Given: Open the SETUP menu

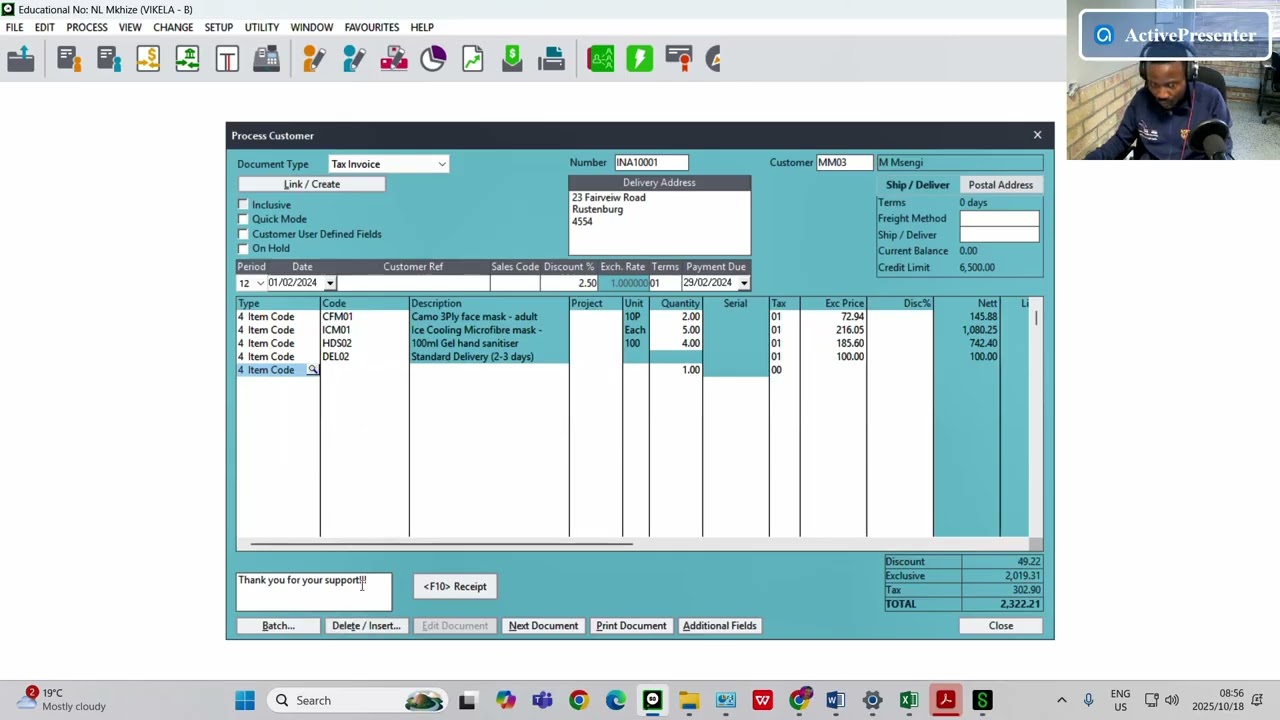Looking at the screenshot, I should pos(219,27).
